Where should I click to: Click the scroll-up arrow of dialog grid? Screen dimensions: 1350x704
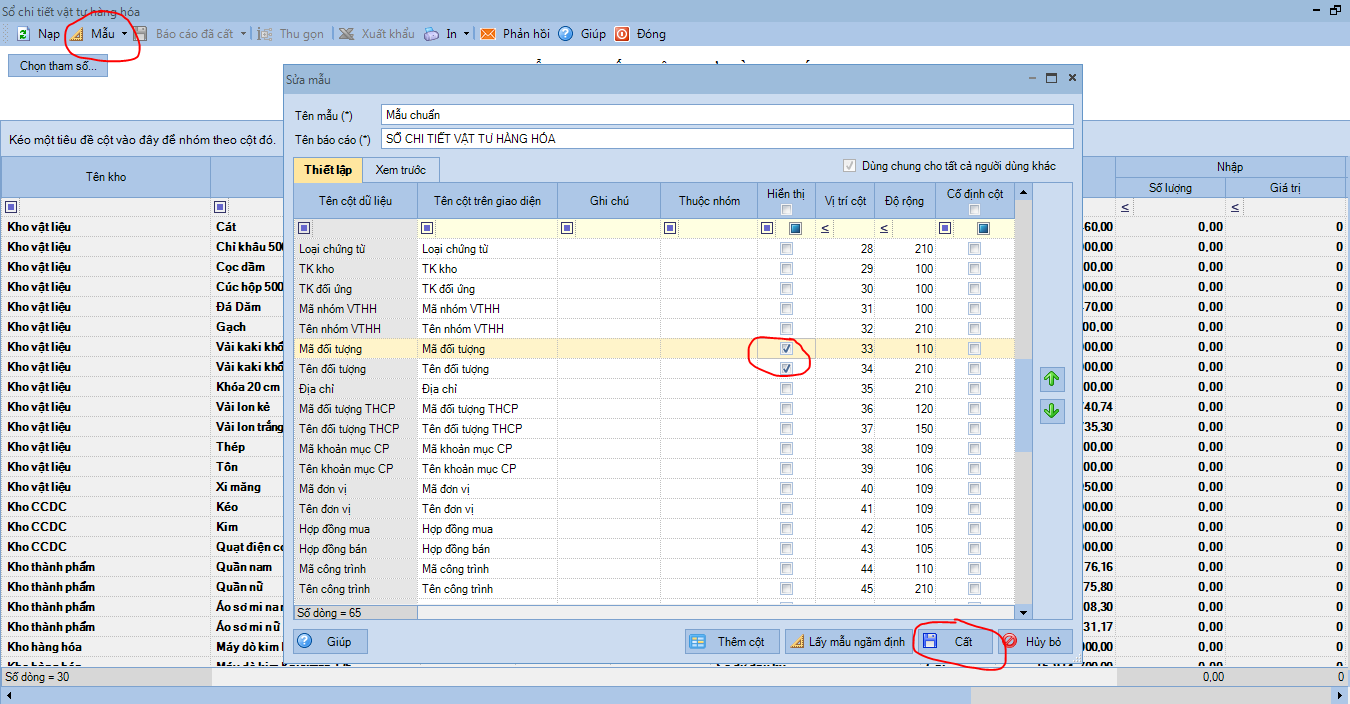pyautogui.click(x=1023, y=190)
